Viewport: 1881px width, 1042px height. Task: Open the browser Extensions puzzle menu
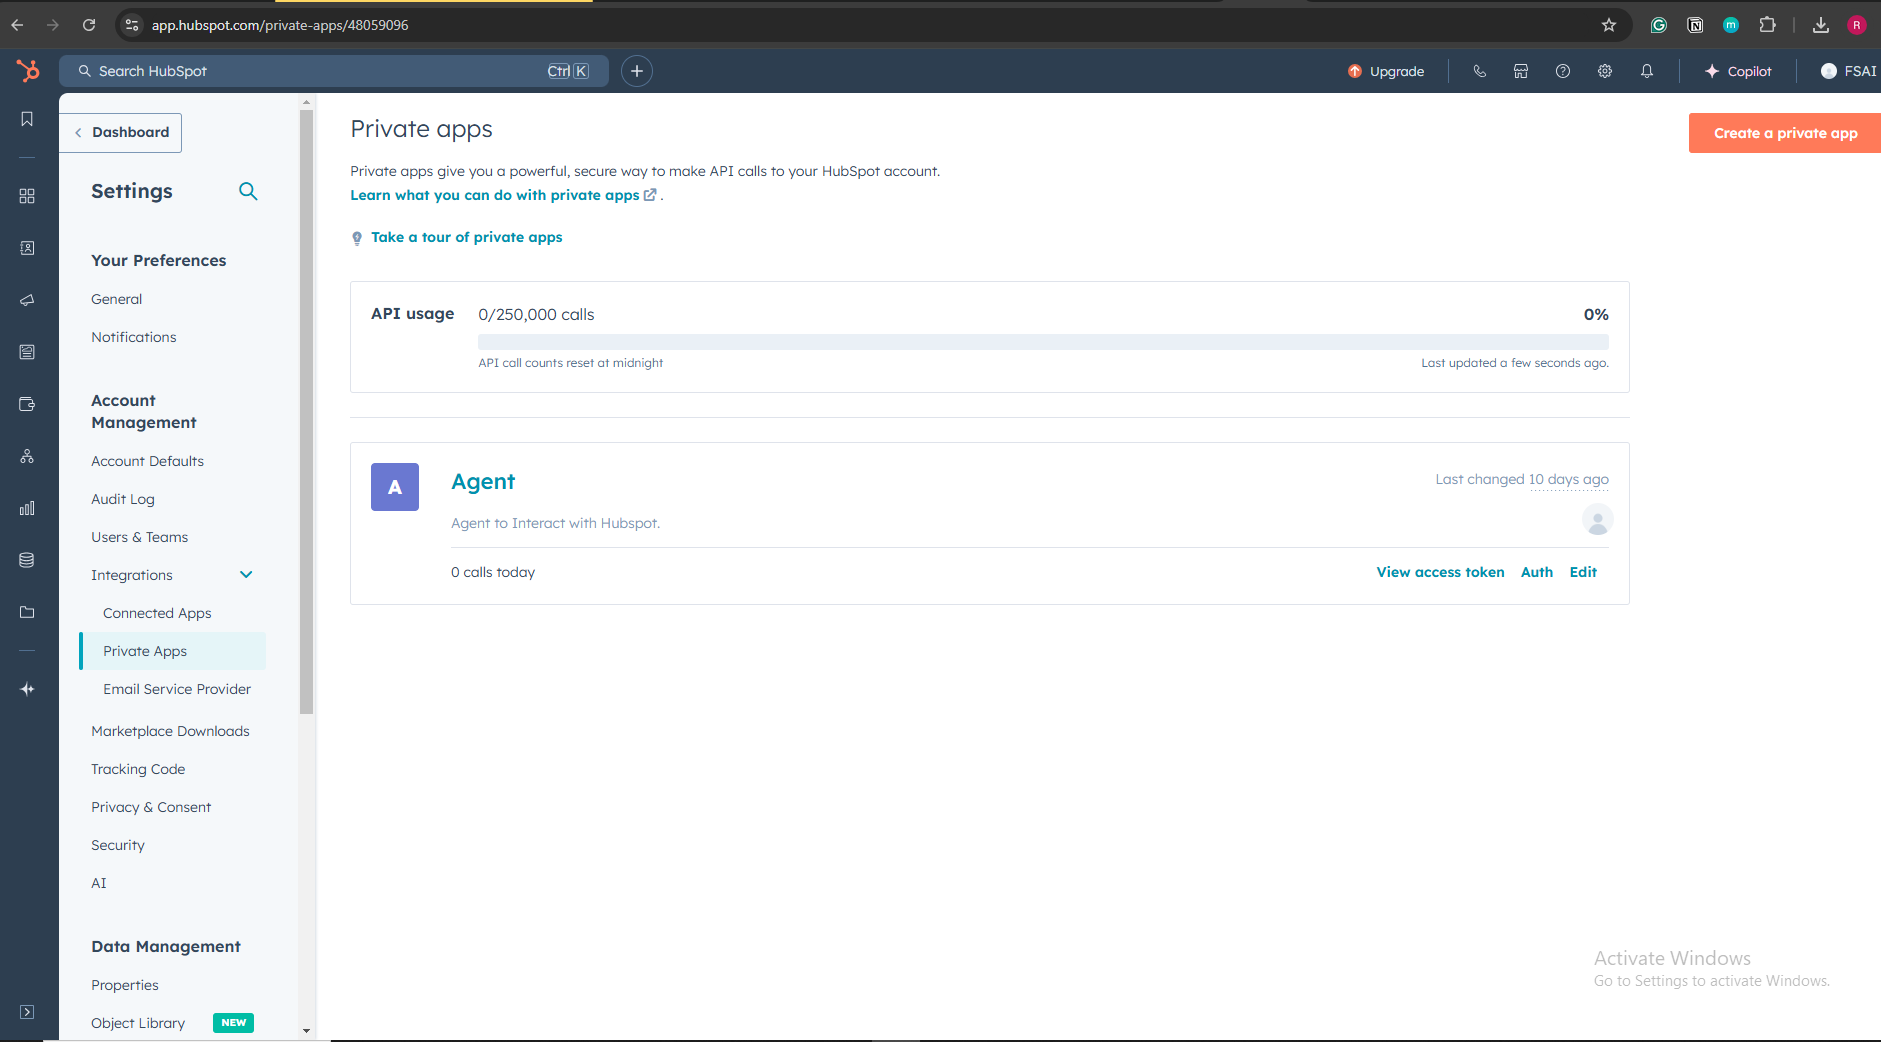[x=1767, y=25]
